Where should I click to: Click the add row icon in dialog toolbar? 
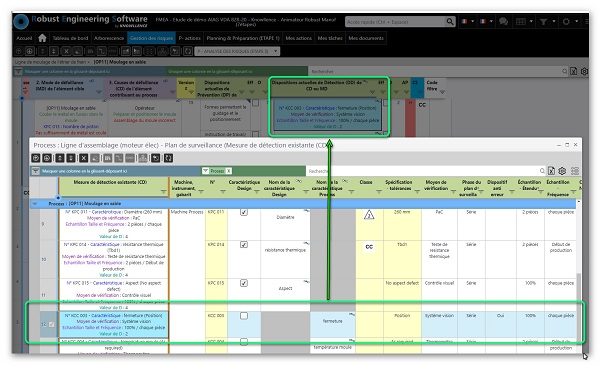pyautogui.click(x=36, y=158)
